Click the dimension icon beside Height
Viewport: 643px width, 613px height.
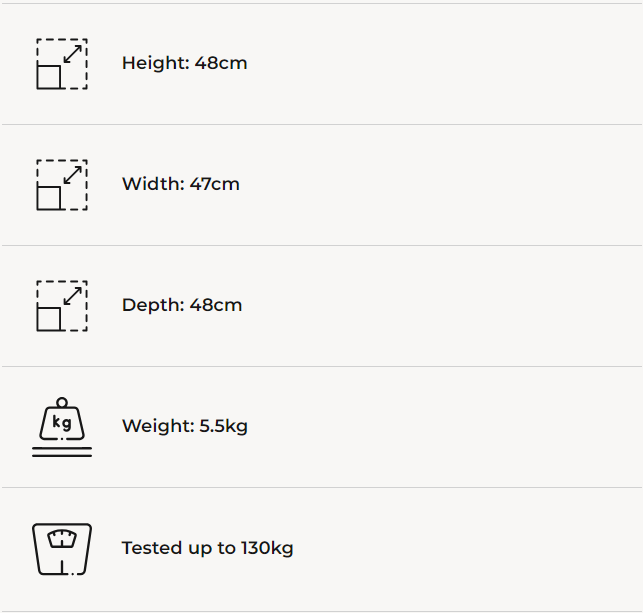point(62,64)
